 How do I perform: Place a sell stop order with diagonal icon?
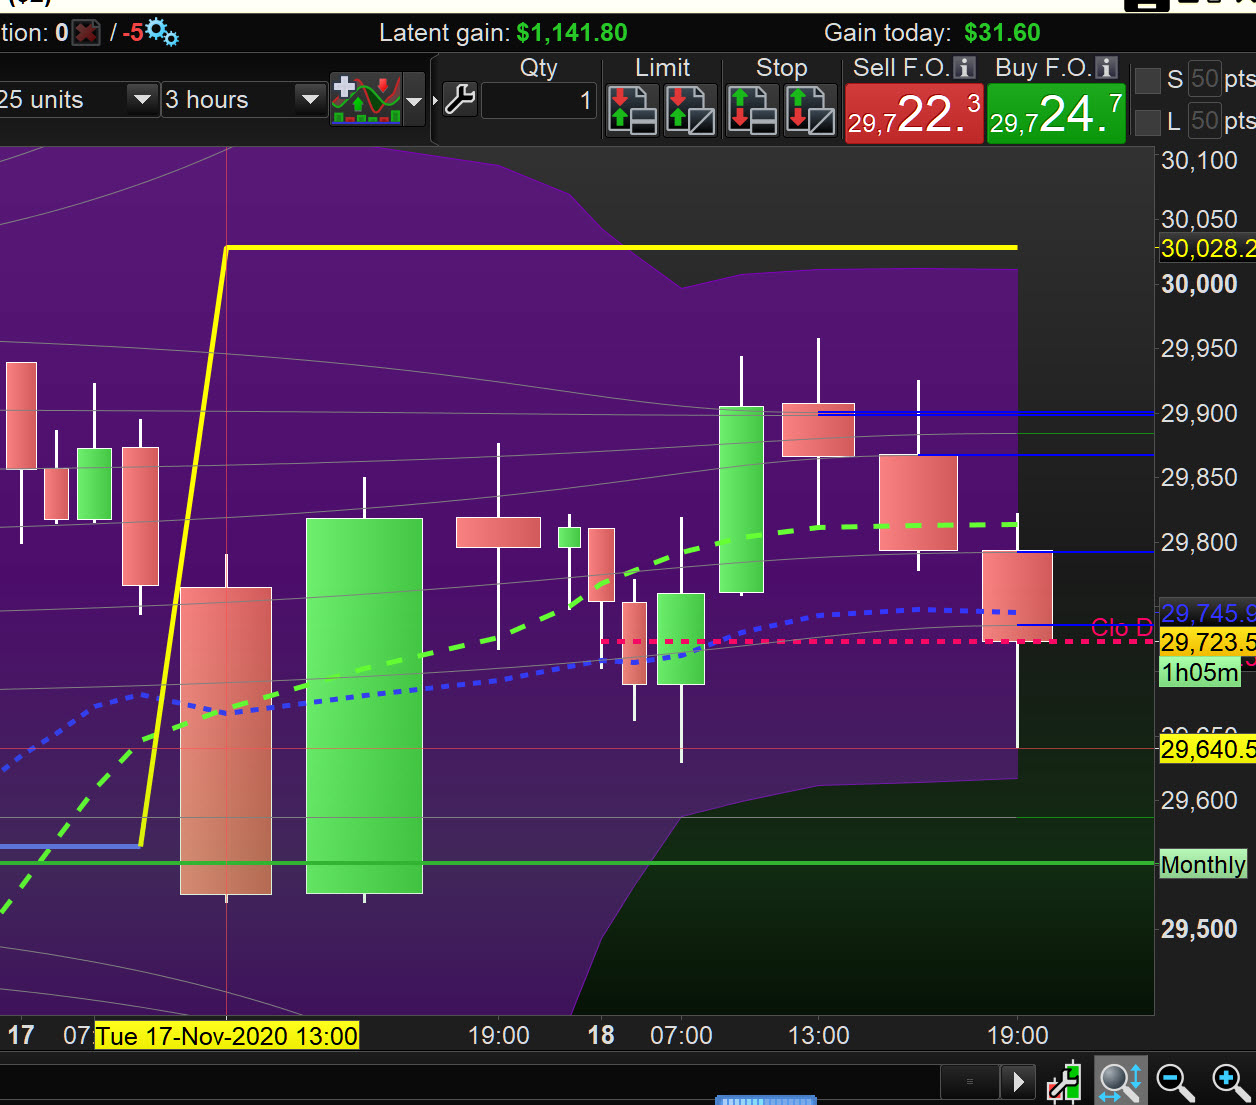tap(810, 110)
